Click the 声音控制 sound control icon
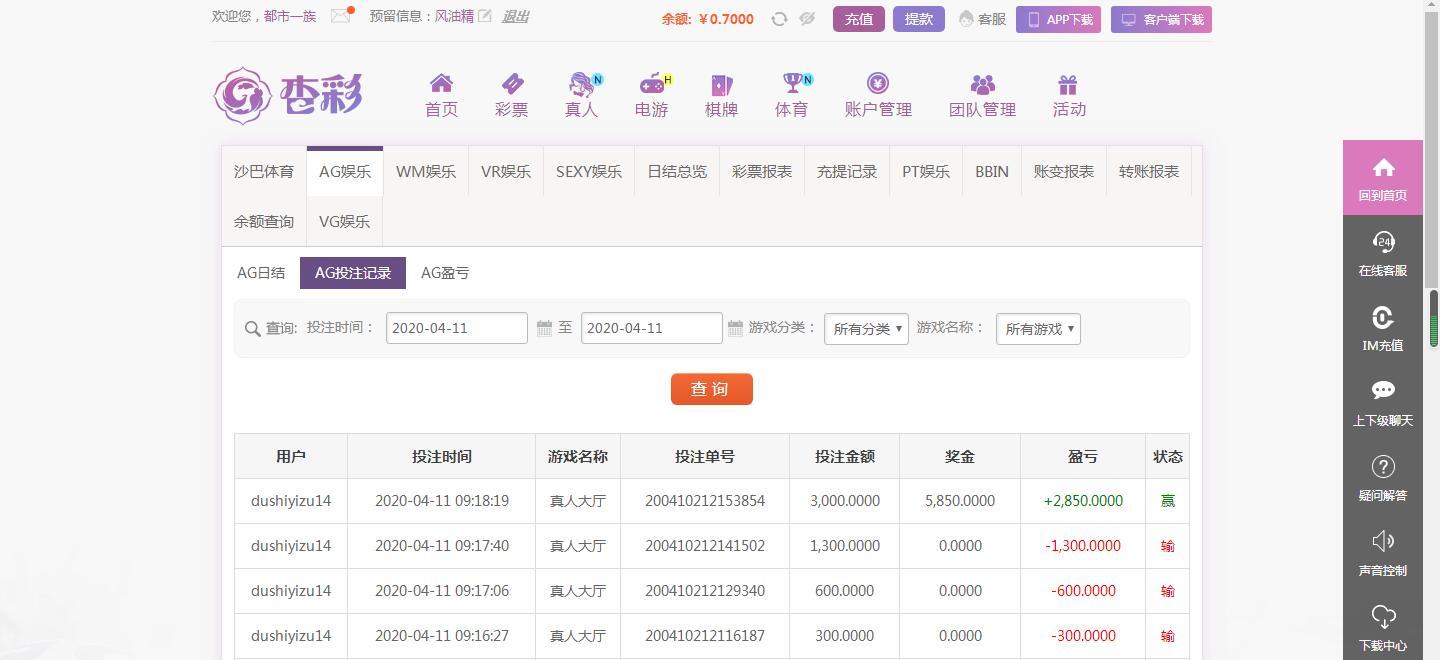Image resolution: width=1440 pixels, height=660 pixels. [x=1383, y=550]
